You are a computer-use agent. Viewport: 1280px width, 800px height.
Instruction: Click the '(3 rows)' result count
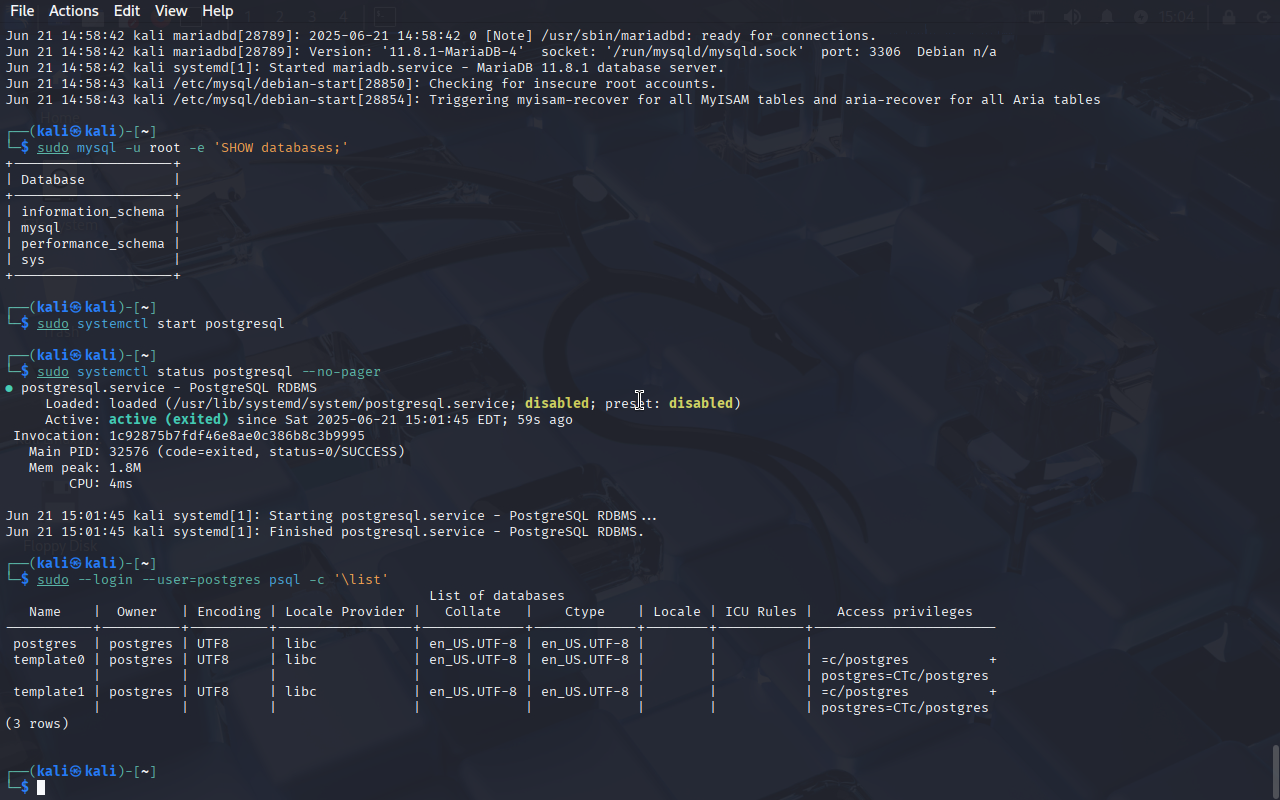[37, 724]
